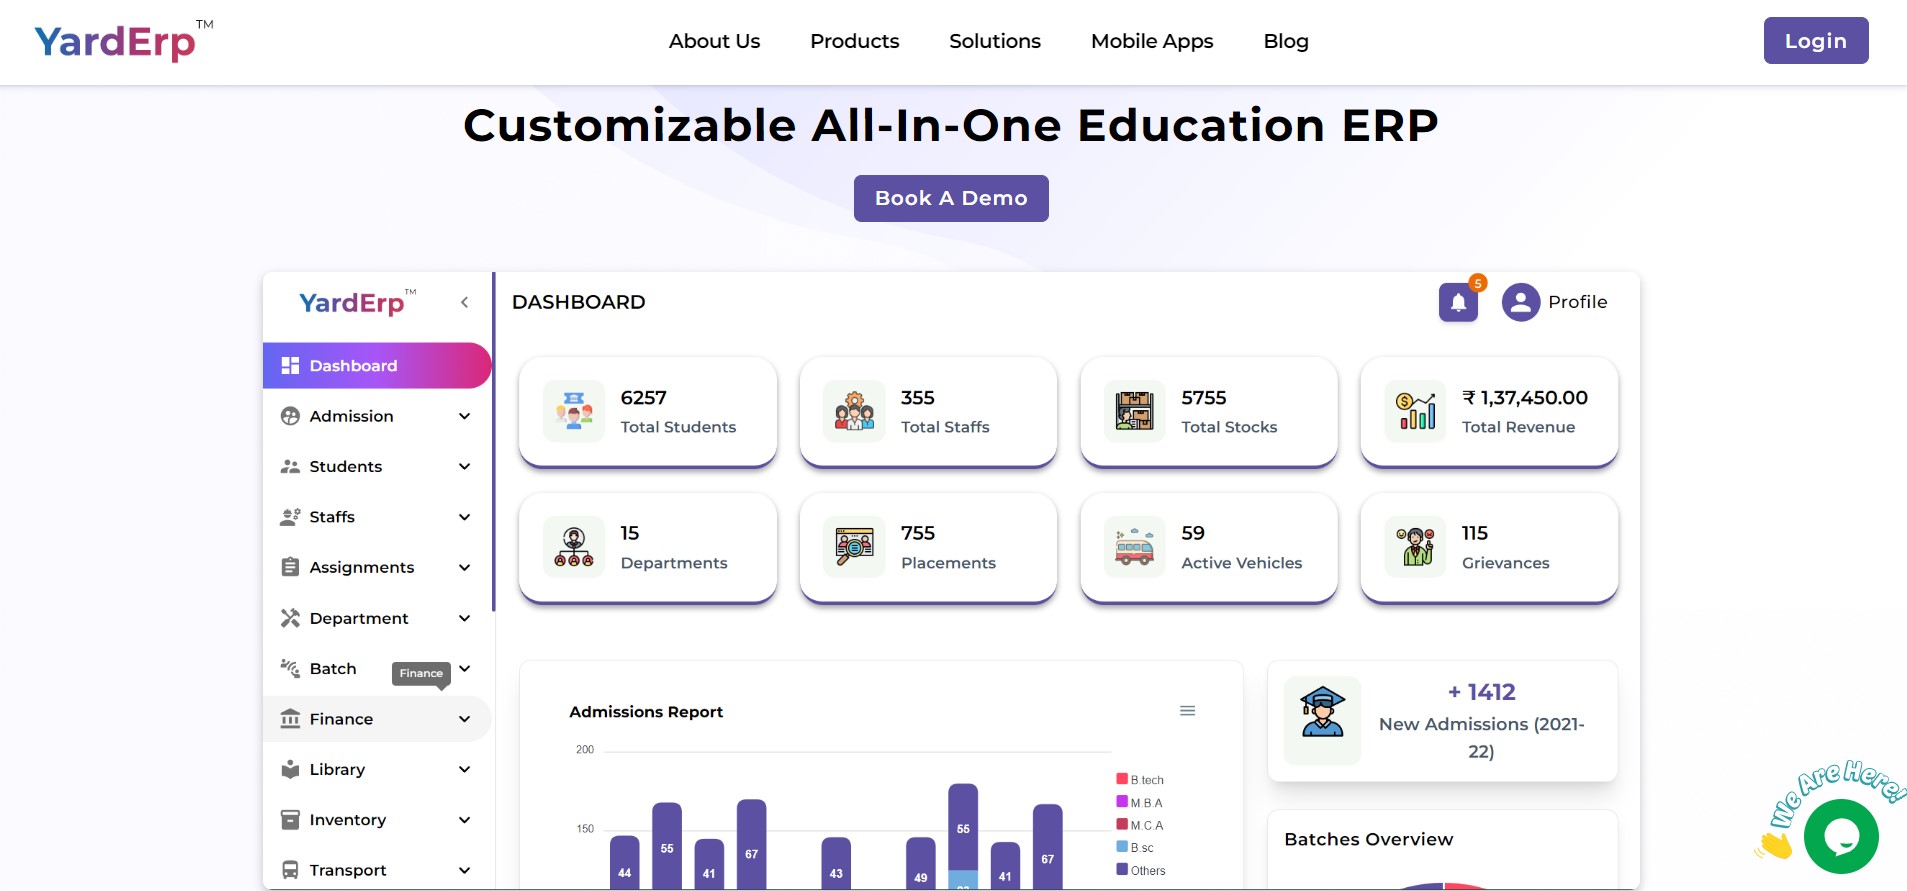Click the Library sidebar icon

pyautogui.click(x=290, y=769)
